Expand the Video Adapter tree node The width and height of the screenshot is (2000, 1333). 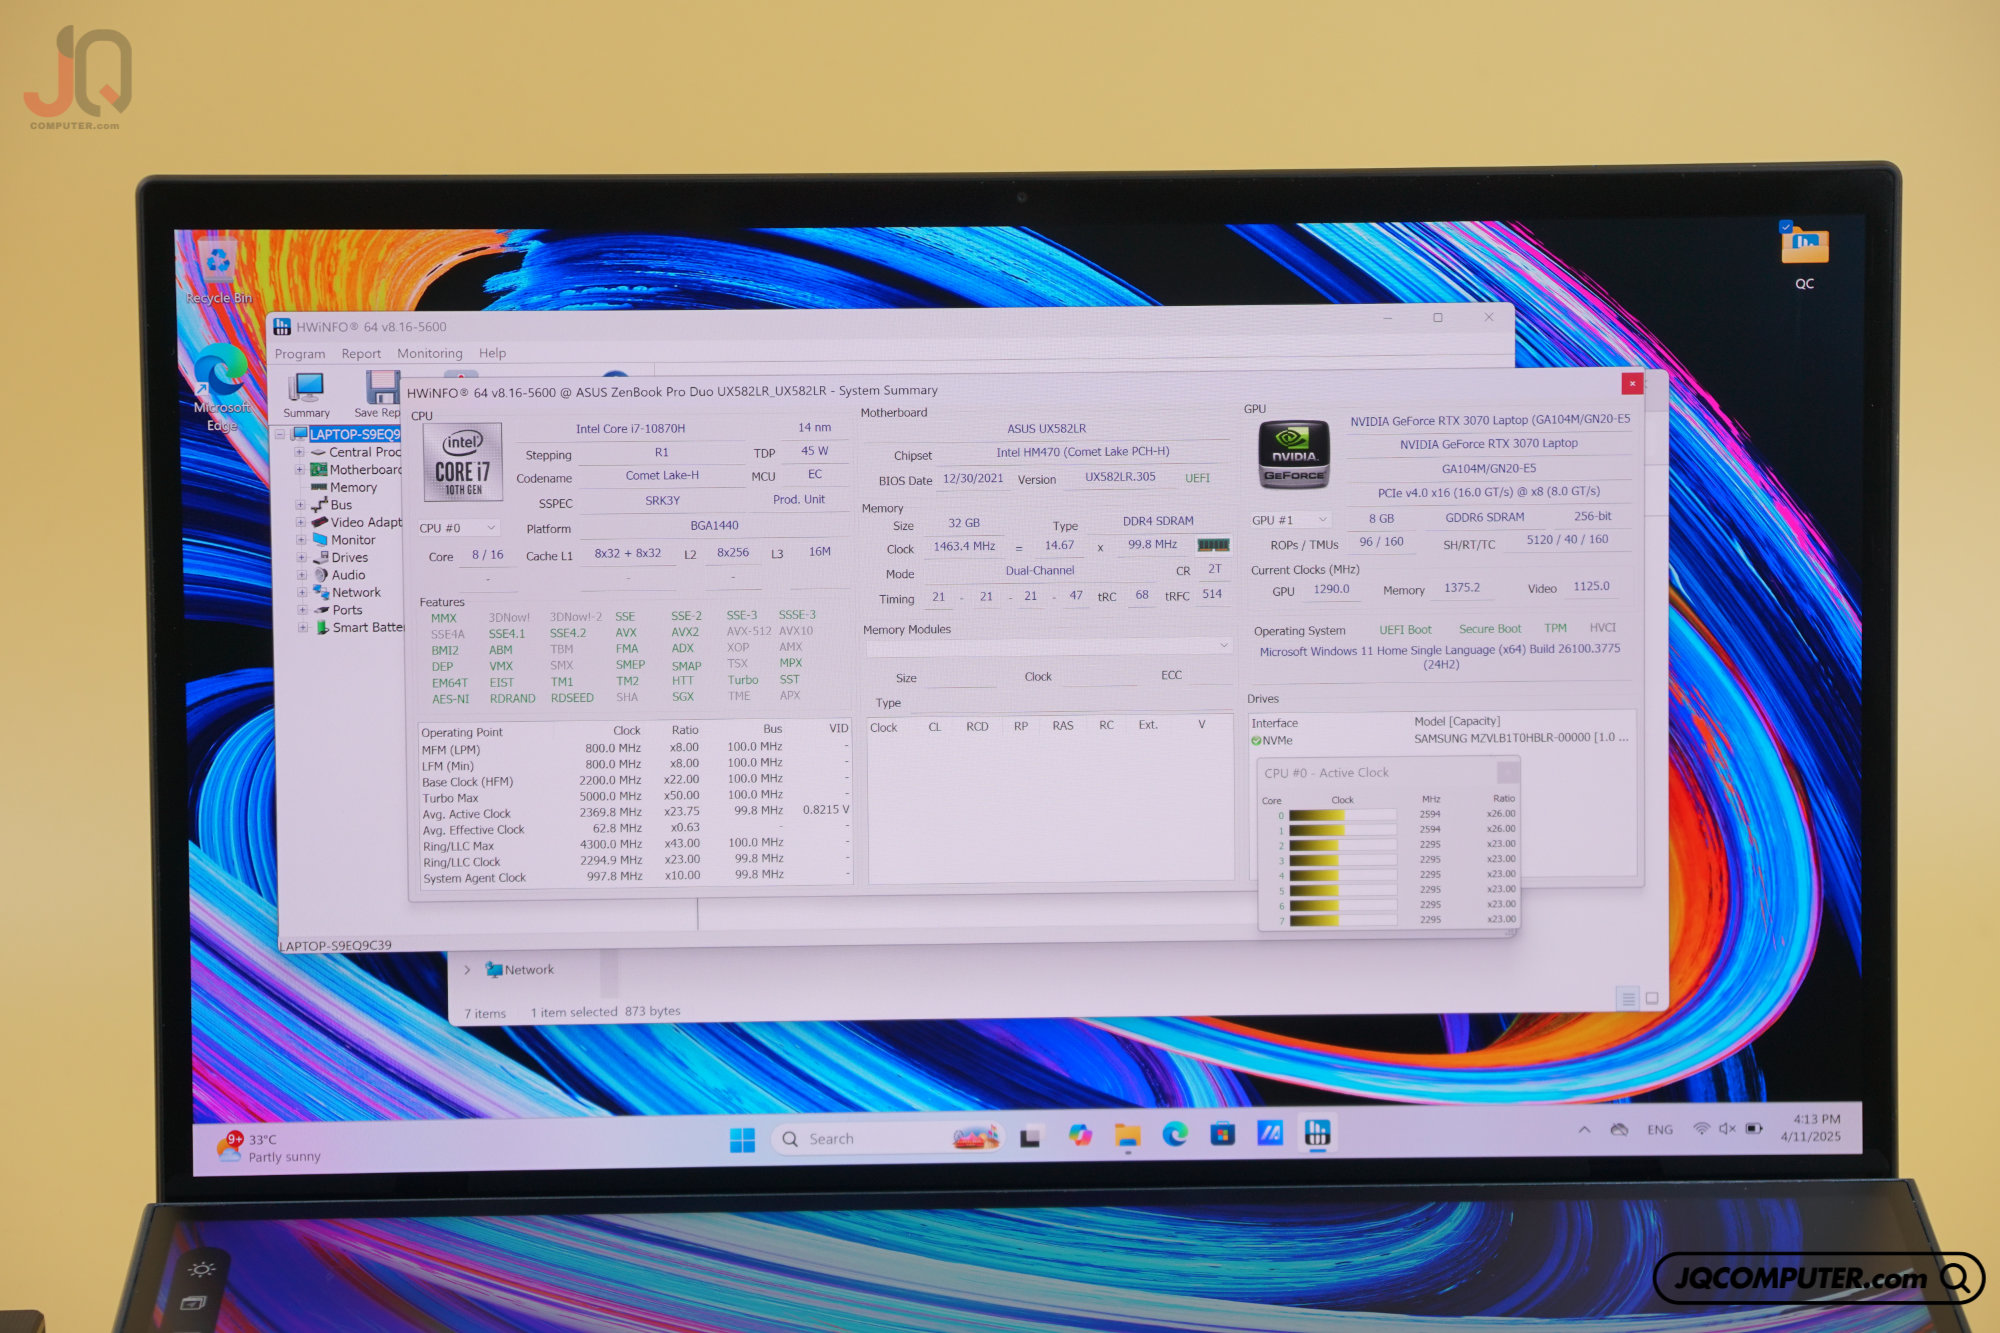[300, 522]
